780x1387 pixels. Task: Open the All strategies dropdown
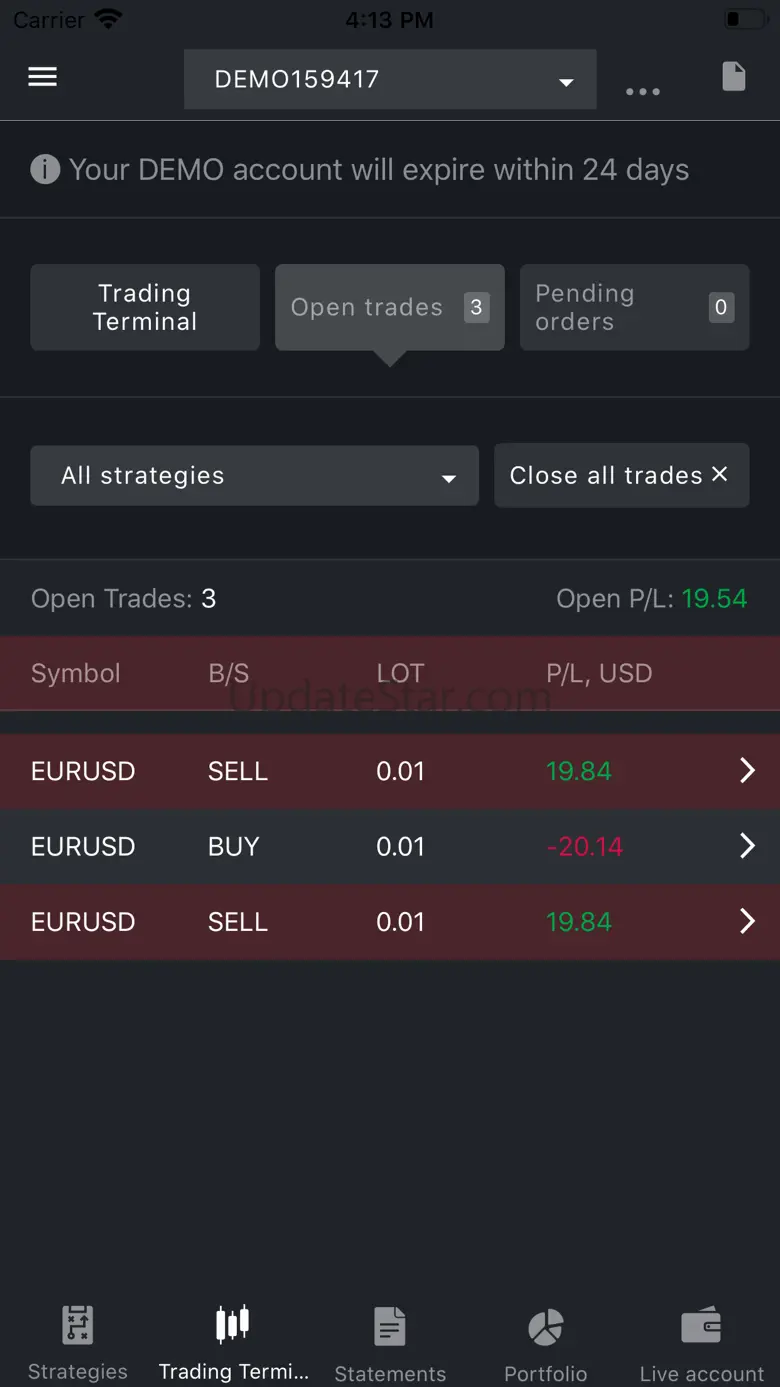pos(254,475)
